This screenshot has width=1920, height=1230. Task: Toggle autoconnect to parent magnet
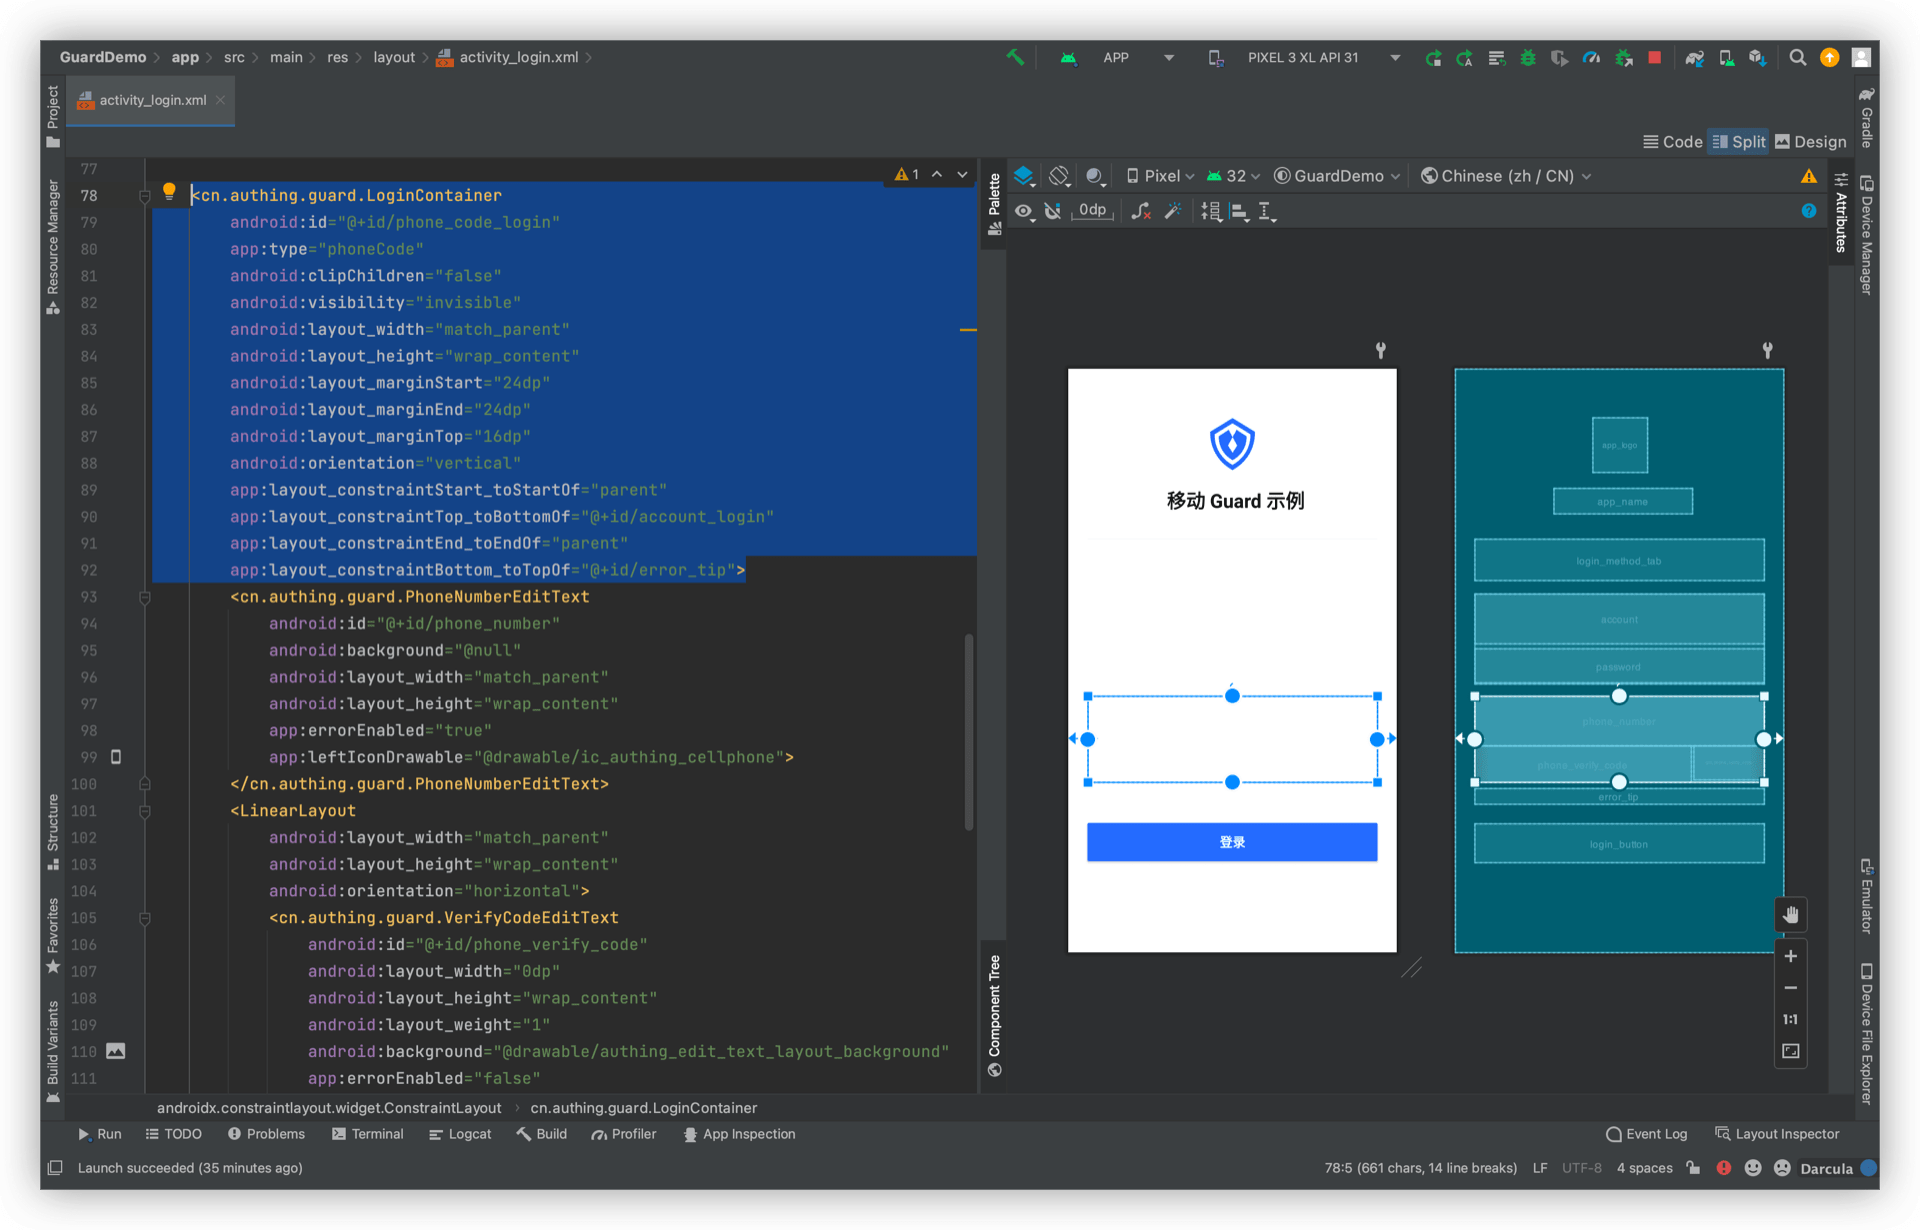[x=1052, y=211]
